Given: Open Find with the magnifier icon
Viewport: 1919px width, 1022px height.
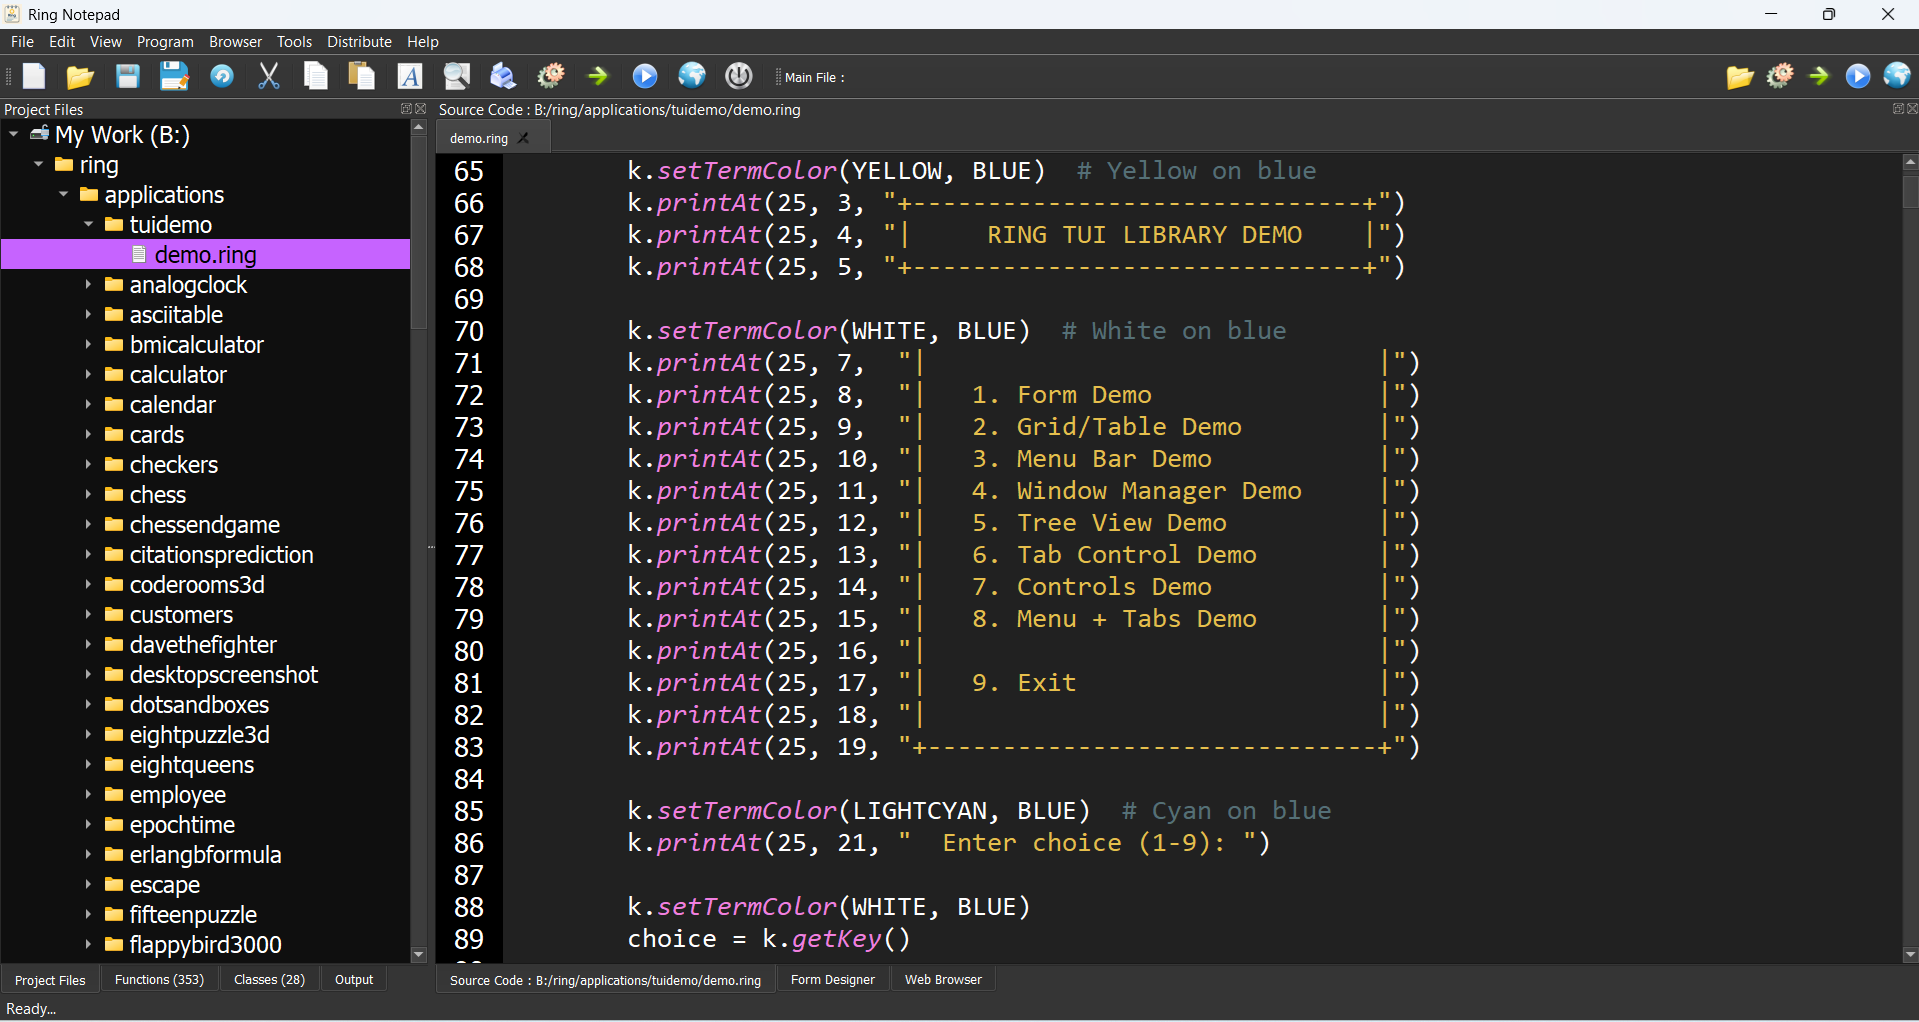Looking at the screenshot, I should (457, 77).
